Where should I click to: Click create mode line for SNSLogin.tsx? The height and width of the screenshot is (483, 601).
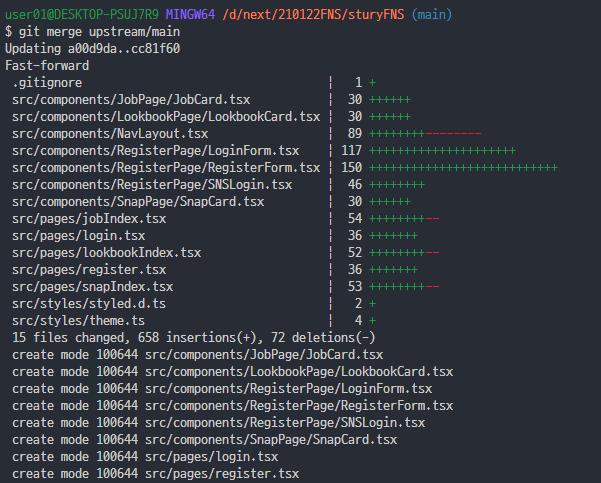[218, 422]
